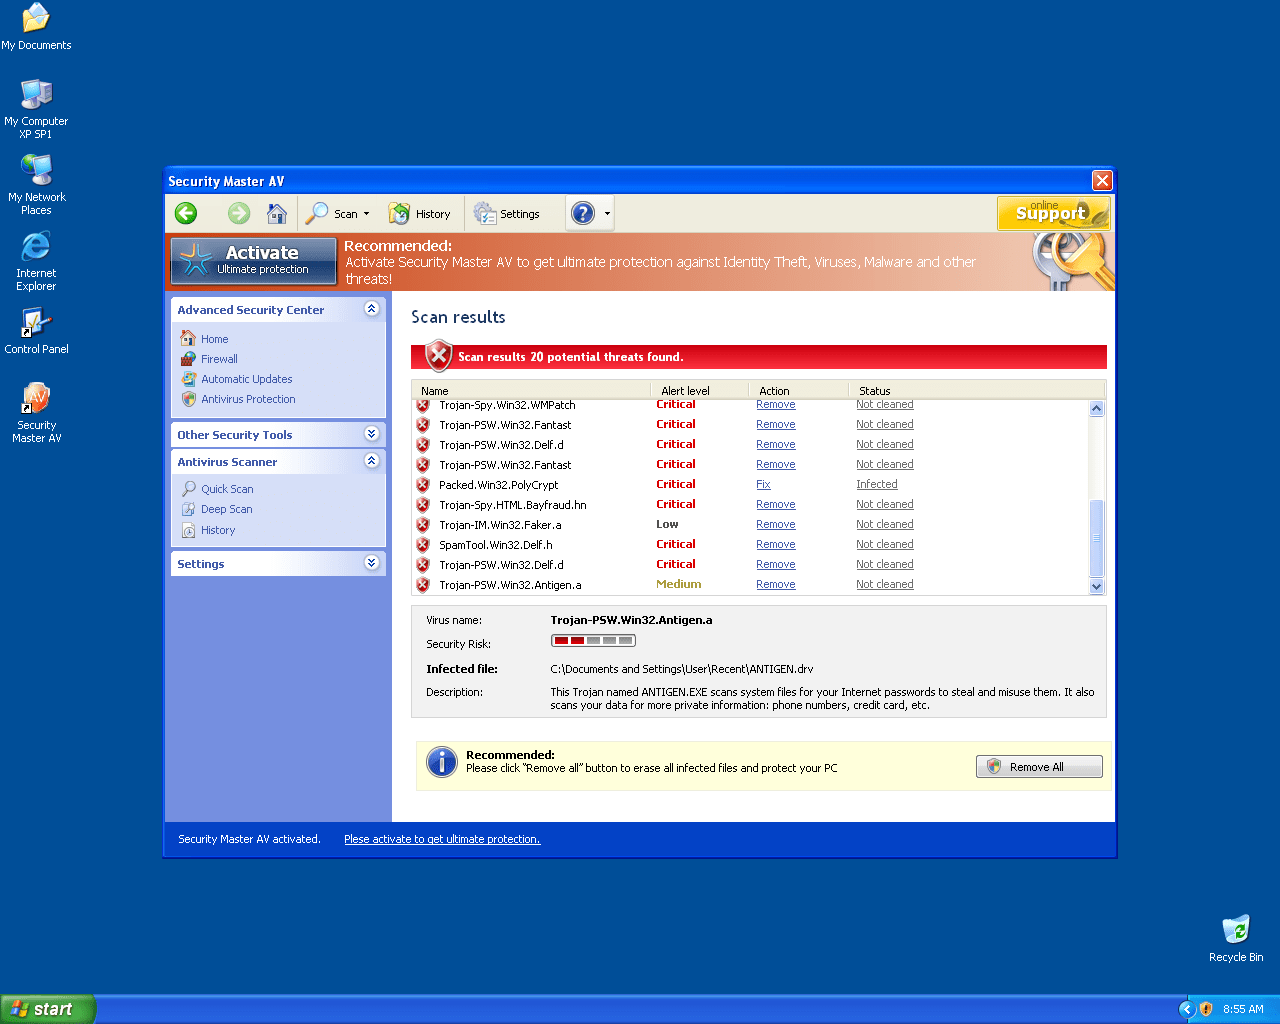Open the dropdown arrow beside Help
The height and width of the screenshot is (1024, 1280).
[607, 213]
